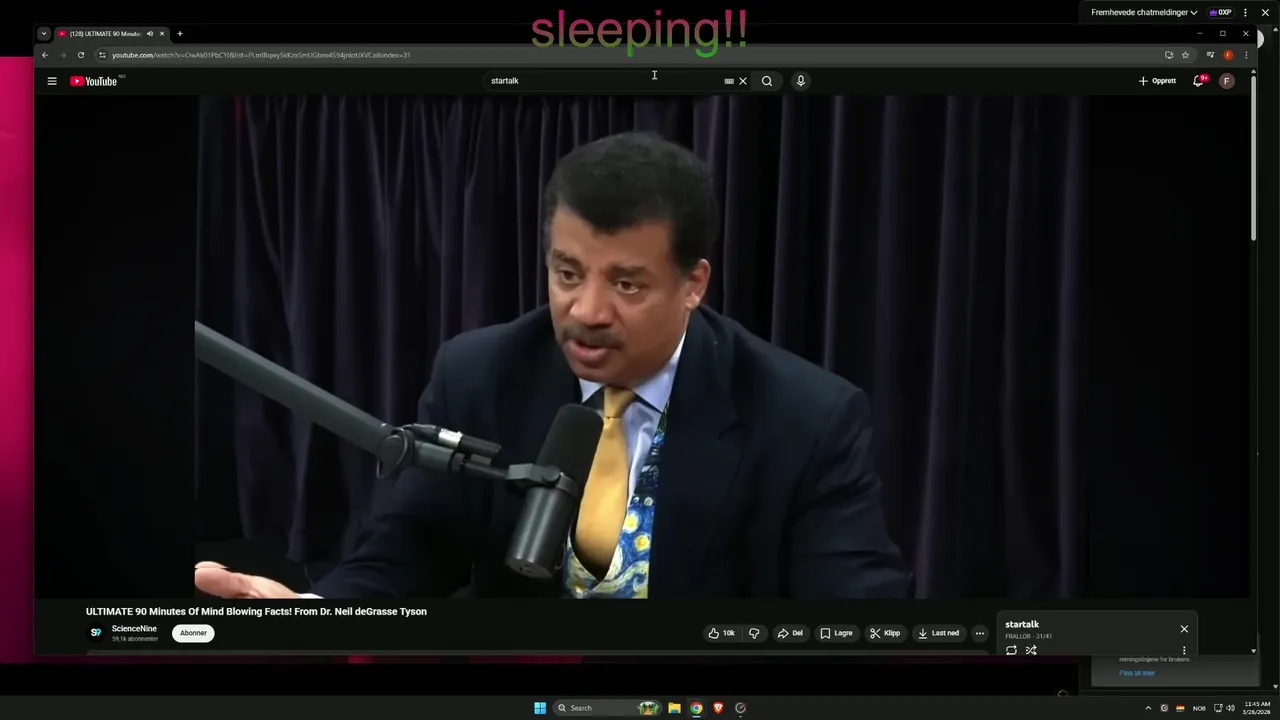Click the Finn ut mer link
1280x720 pixels.
pos(1137,673)
